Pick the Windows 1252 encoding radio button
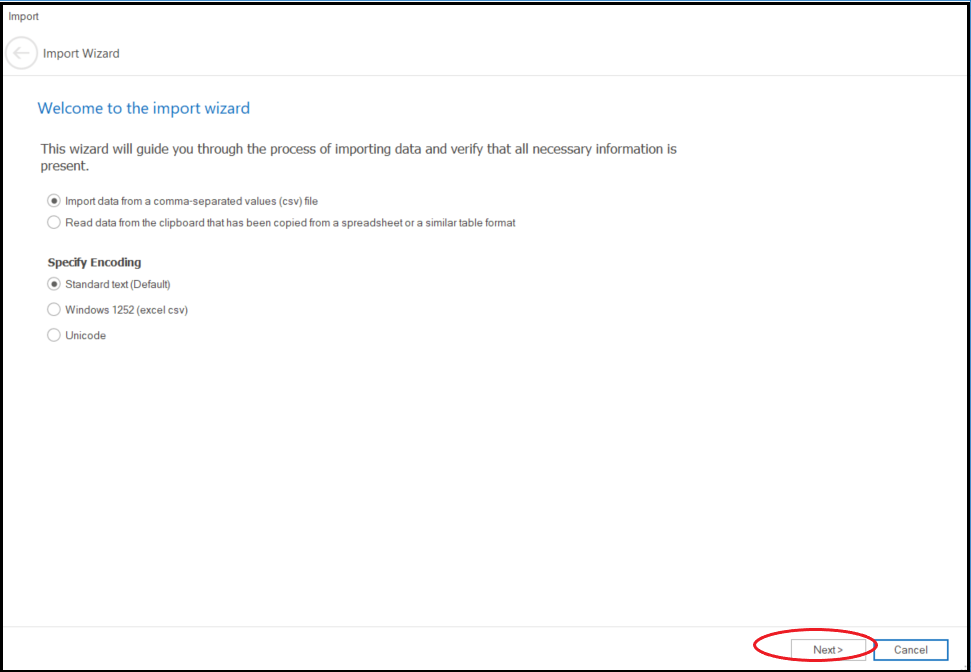 click(x=54, y=310)
